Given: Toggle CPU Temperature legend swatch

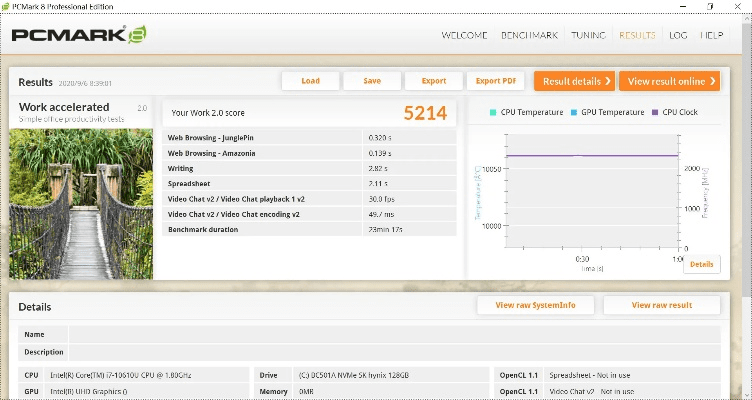Looking at the screenshot, I should 493,112.
